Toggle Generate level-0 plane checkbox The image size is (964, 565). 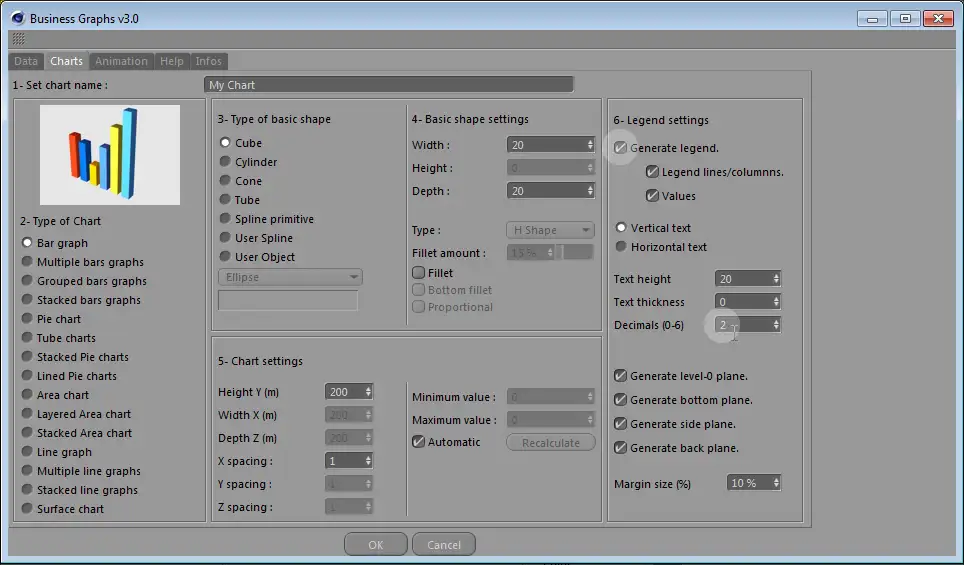pos(620,376)
